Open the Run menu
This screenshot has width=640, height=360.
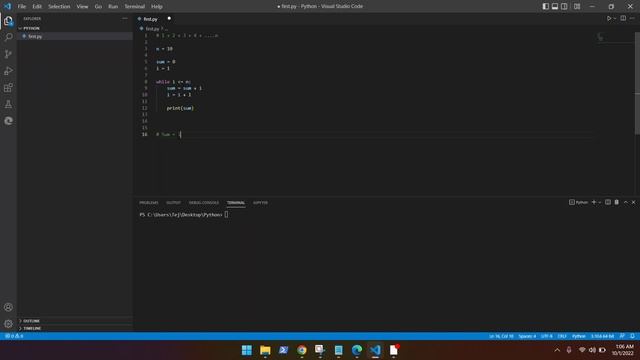tap(113, 7)
